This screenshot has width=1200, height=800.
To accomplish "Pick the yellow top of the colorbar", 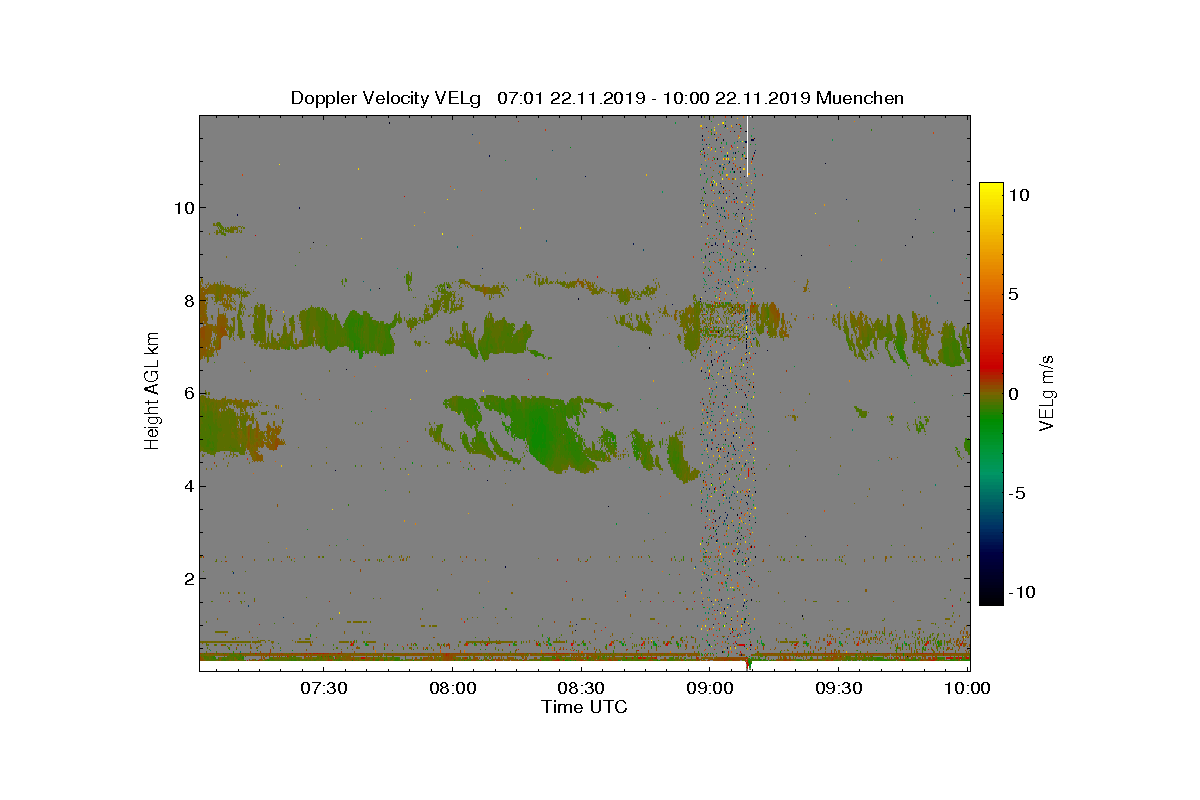I will click(x=991, y=190).
